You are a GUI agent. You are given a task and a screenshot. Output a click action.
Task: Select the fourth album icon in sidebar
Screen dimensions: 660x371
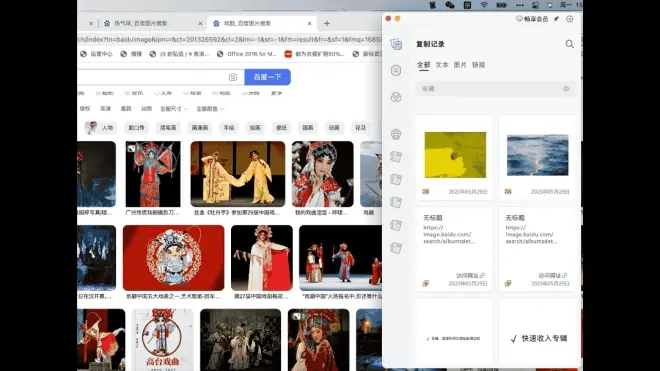(x=396, y=225)
